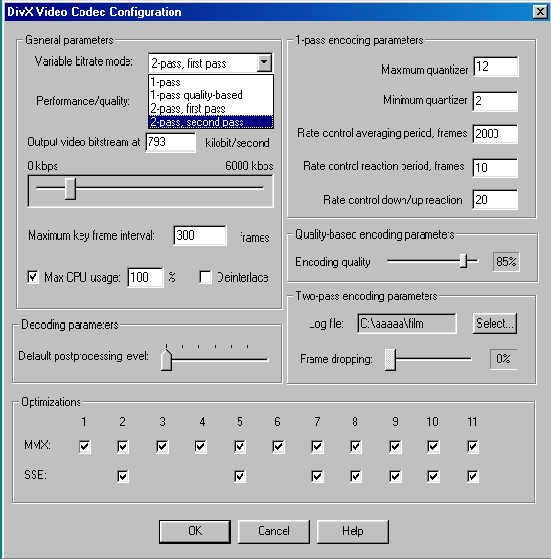Screen dimensions: 551x560
Task: Click the 85% encoding quality value
Action: pos(506,262)
